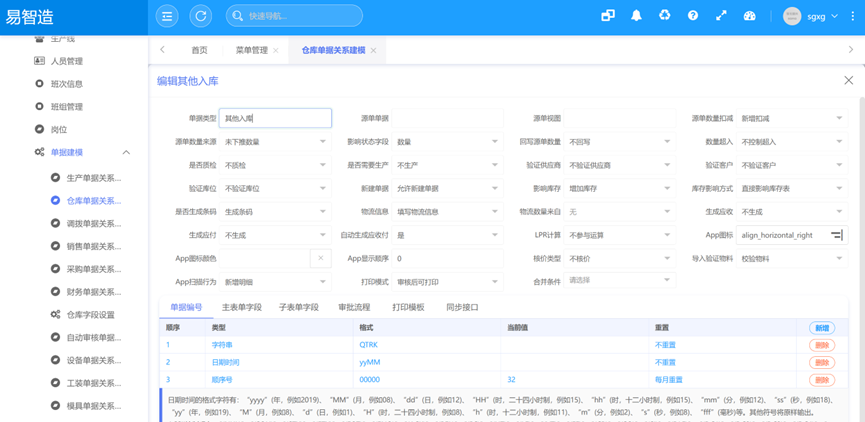The width and height of the screenshot is (865, 422).
Task: Open the 合并条件 dropdown
Action: click(620, 281)
